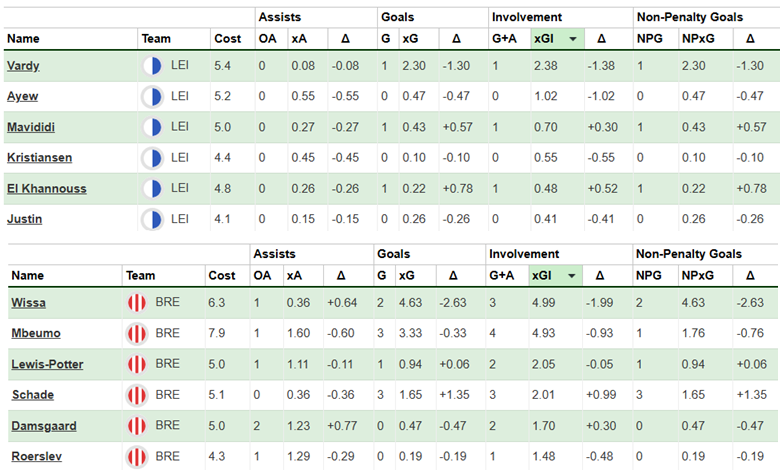Sort the Leicester table by Cost header

point(226,39)
